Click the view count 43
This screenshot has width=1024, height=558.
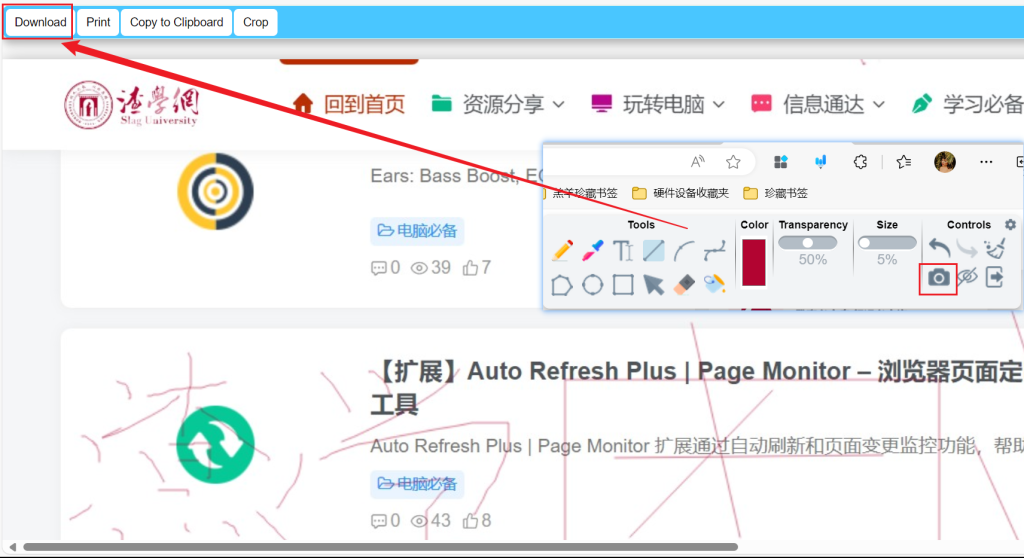coord(431,521)
